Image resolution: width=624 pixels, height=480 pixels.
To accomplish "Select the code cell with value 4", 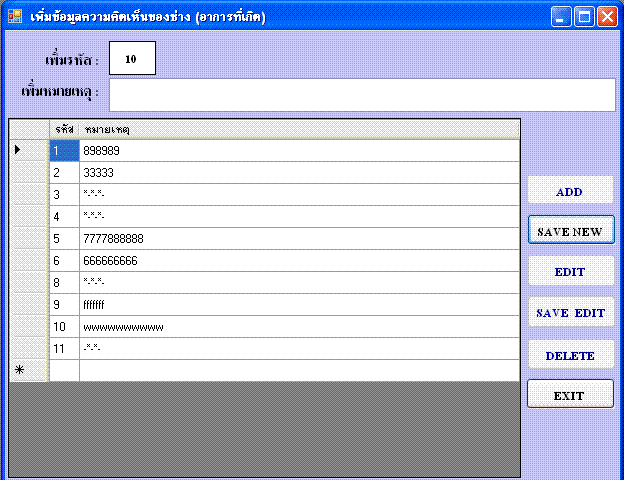I will click(64, 217).
